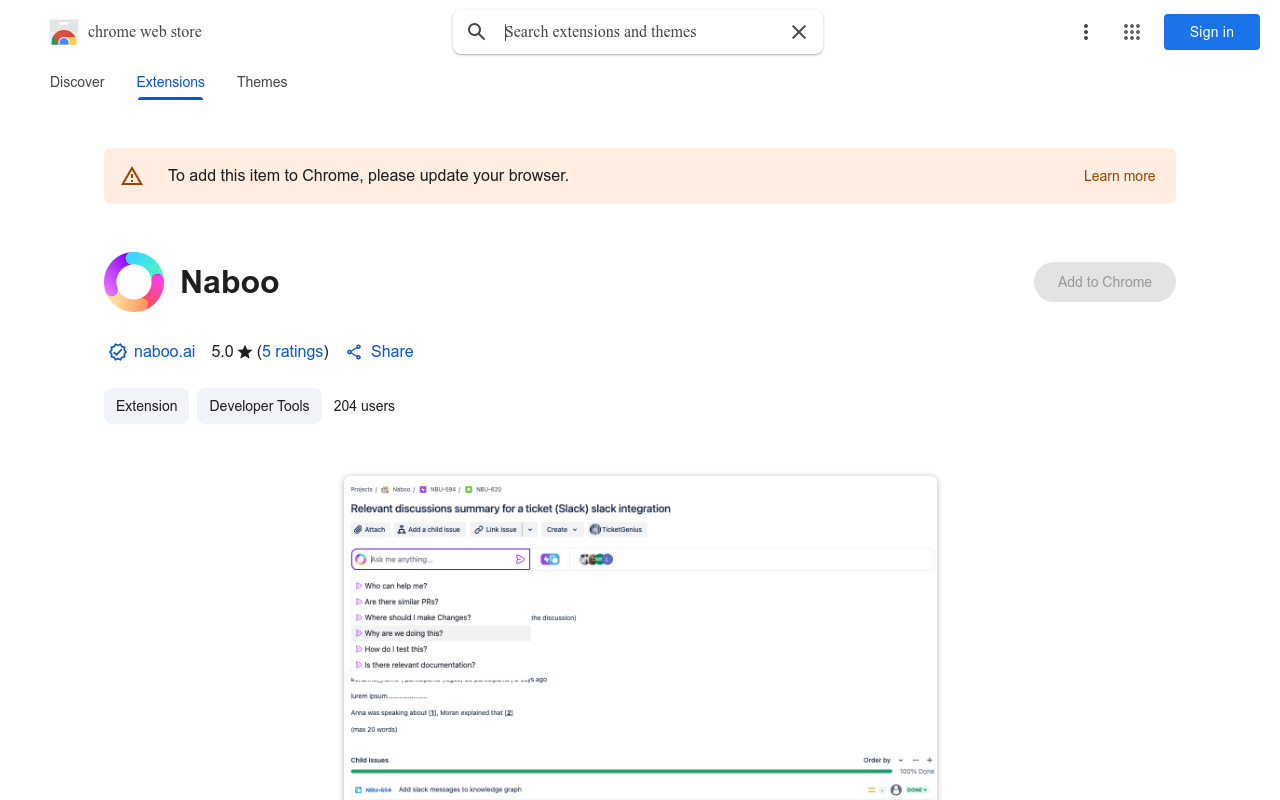The width and height of the screenshot is (1280, 800).
Task: Click the verified badge icon beside naboo.ai
Action: point(118,352)
